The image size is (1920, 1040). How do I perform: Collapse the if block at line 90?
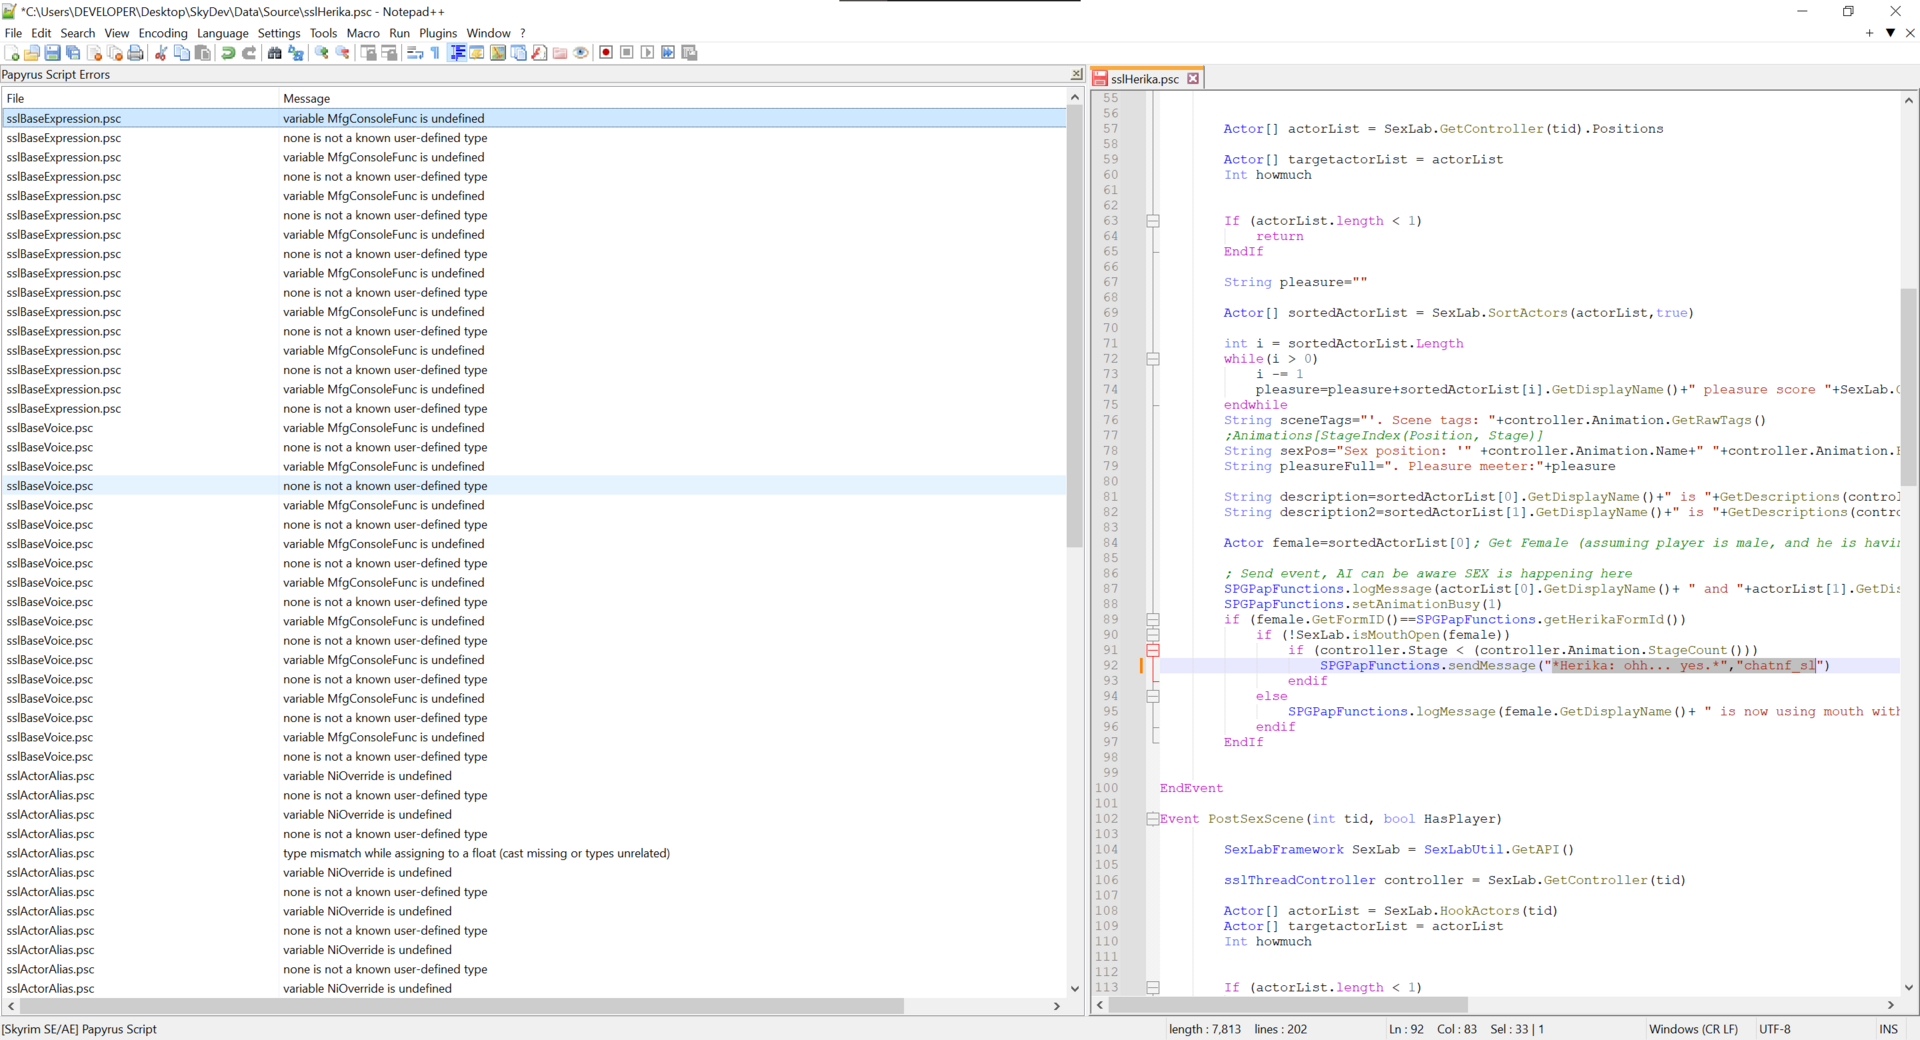click(1152, 635)
